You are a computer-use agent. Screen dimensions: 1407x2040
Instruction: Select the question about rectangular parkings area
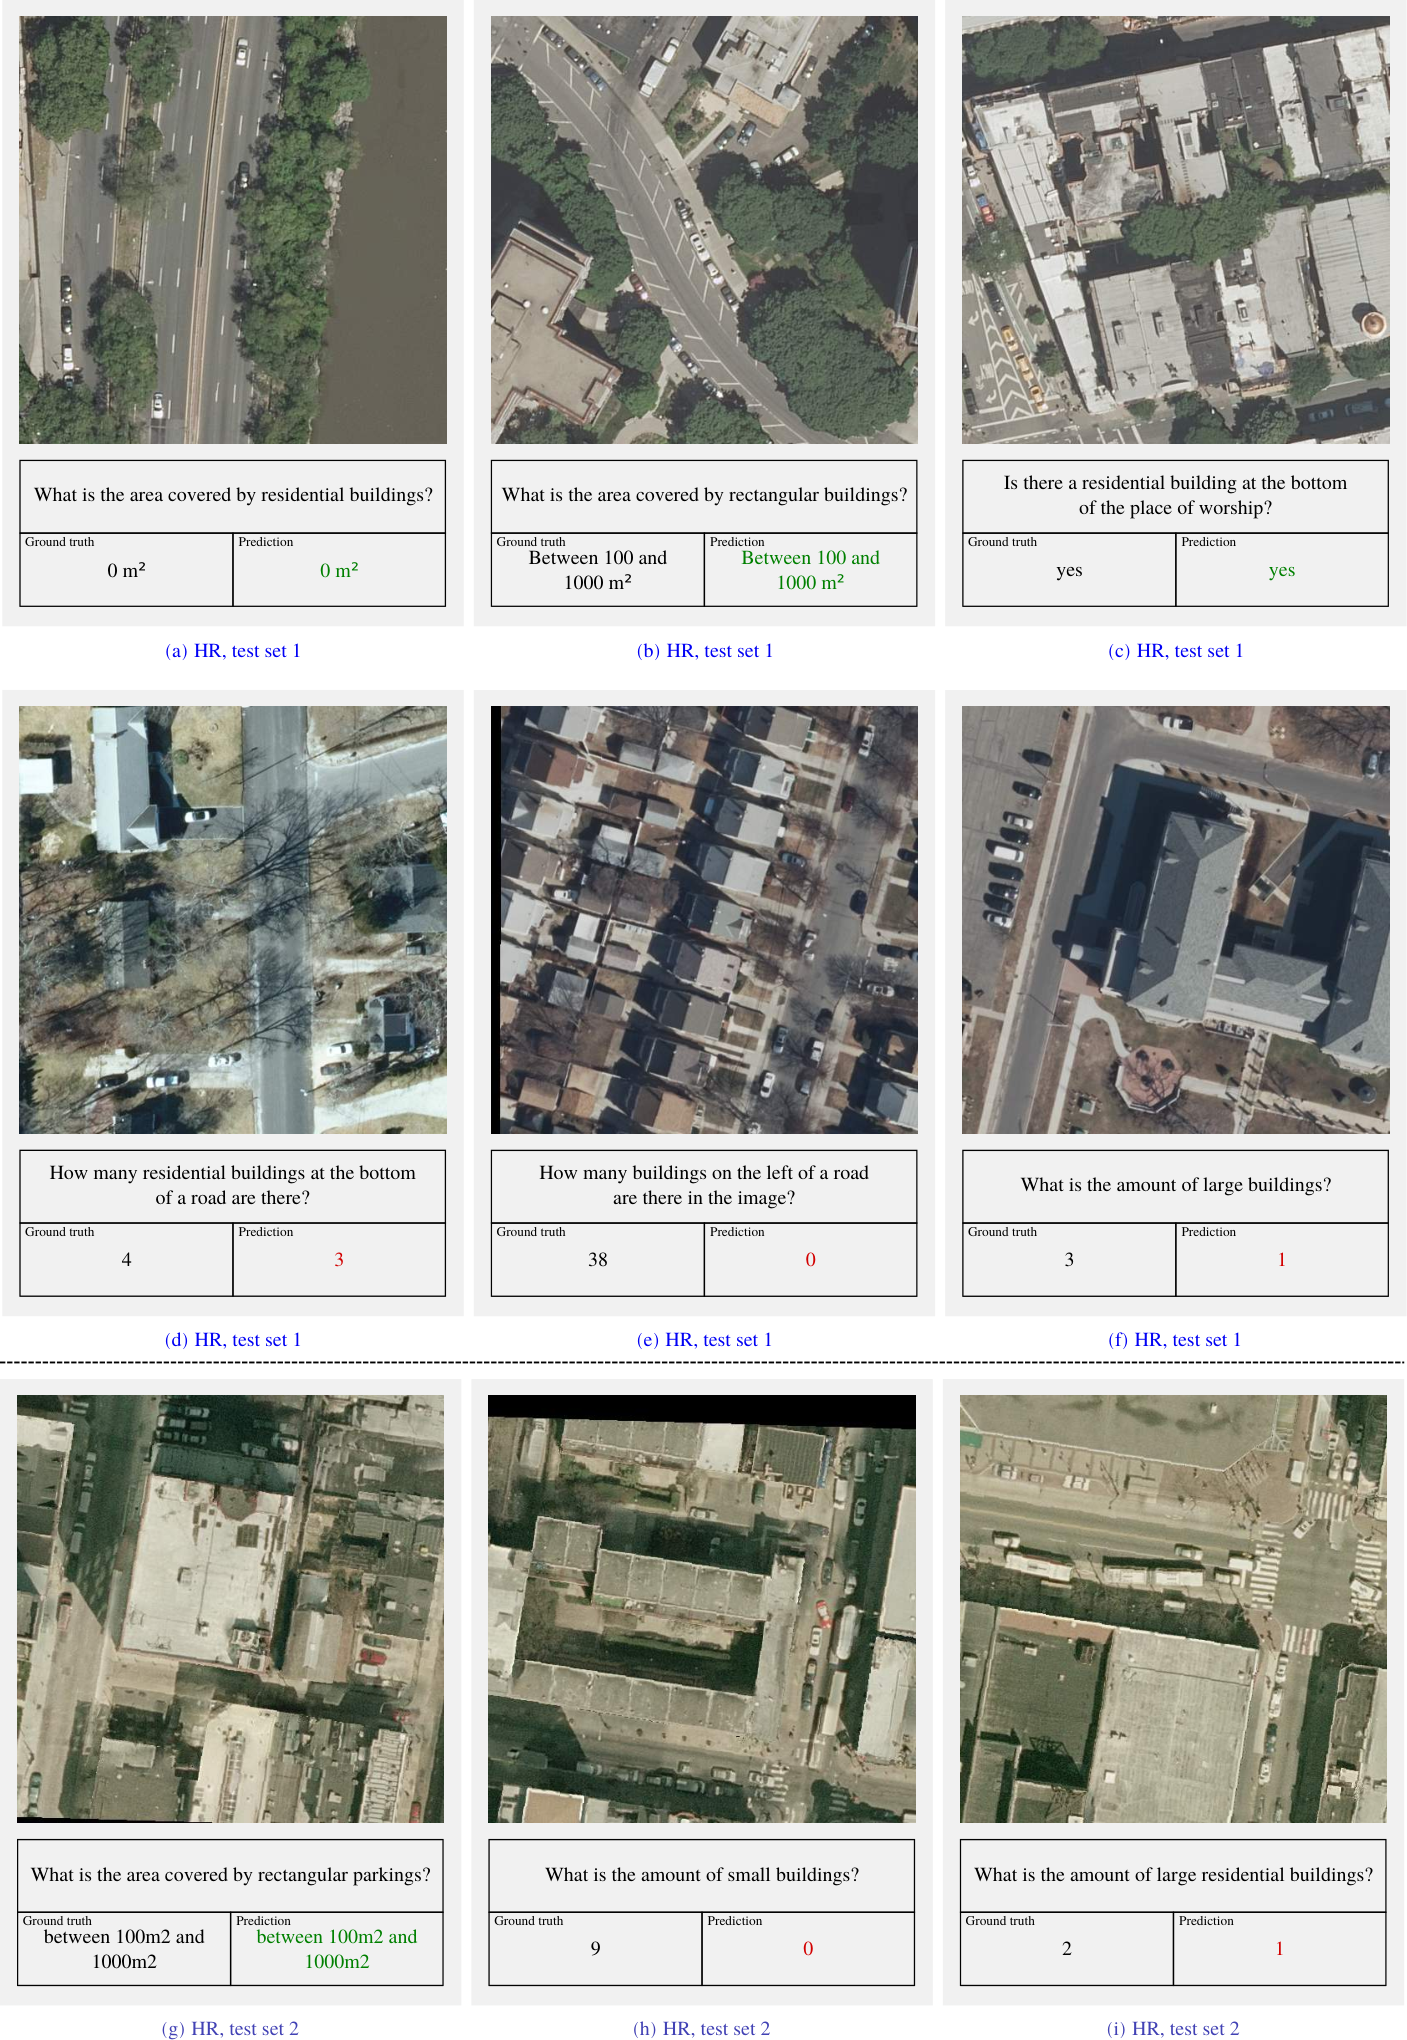coord(231,1875)
